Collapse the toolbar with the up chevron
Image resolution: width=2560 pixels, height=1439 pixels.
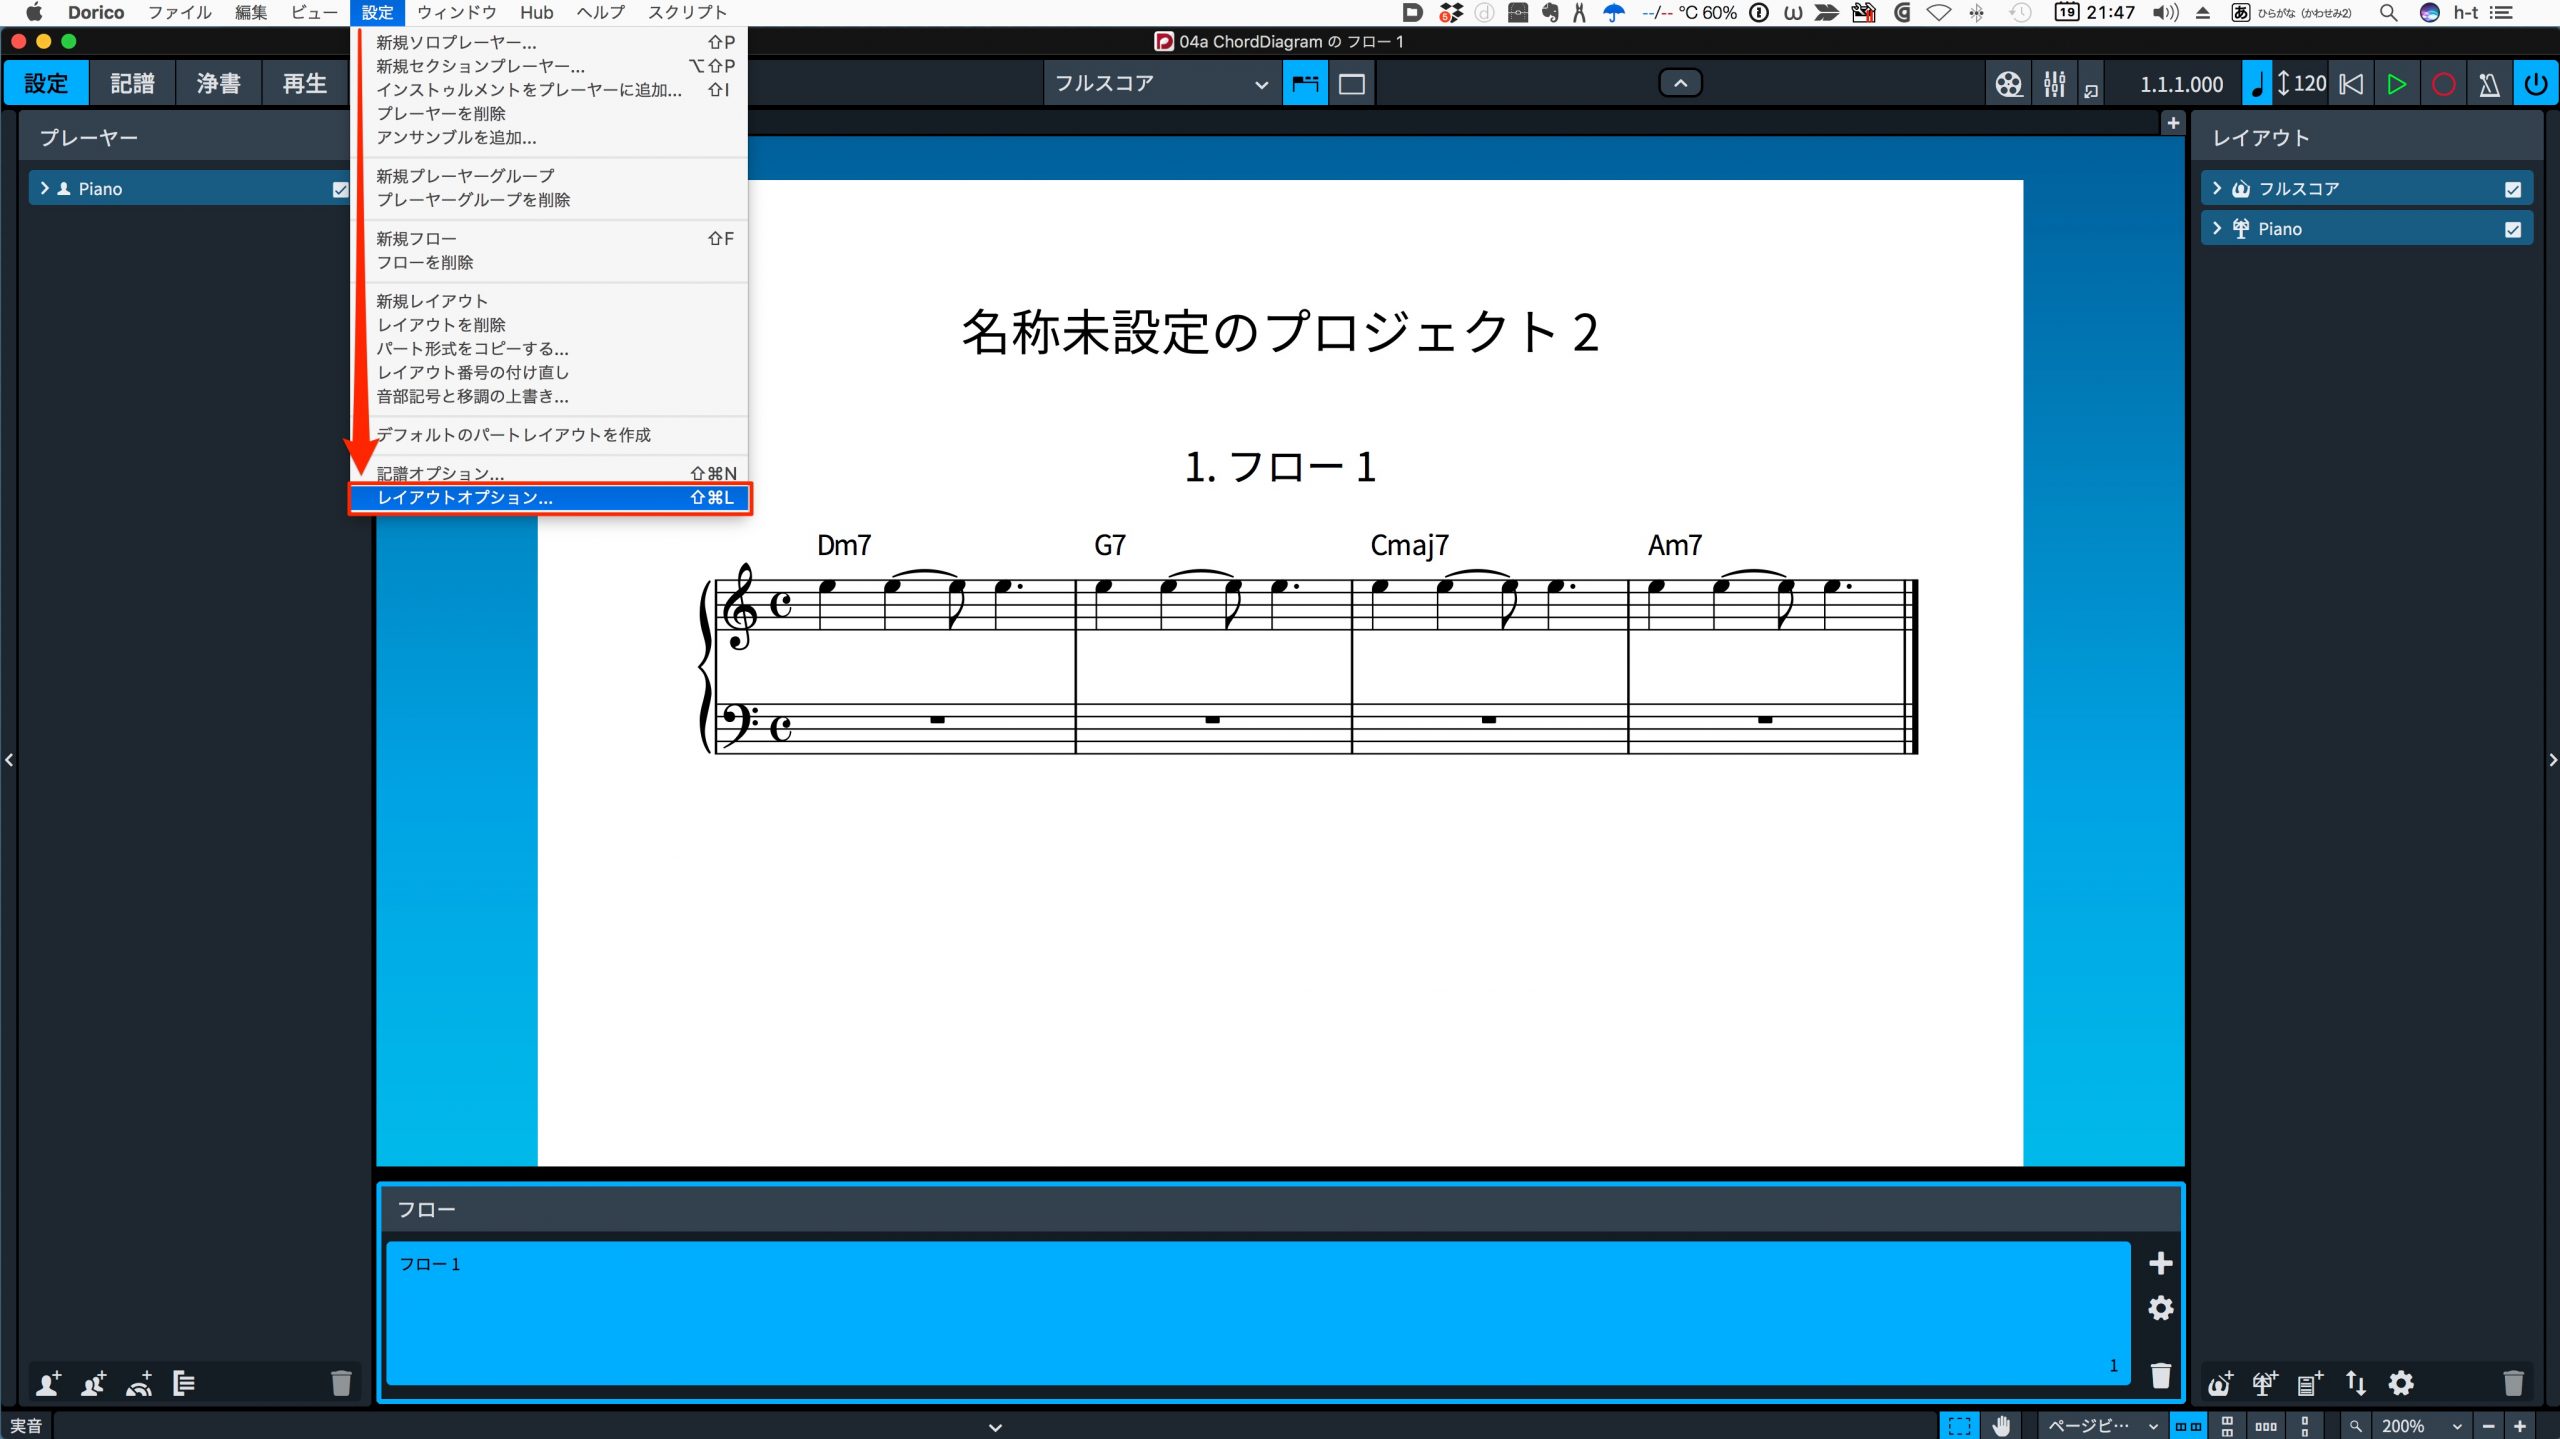coord(1680,84)
